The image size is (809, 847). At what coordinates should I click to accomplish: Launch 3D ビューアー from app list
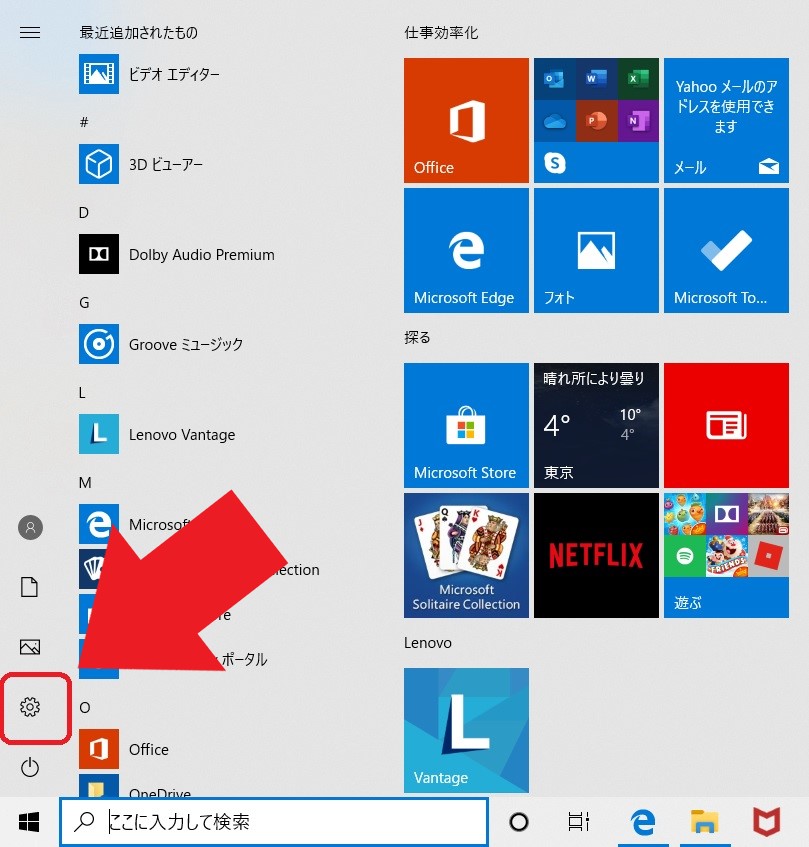coord(141,164)
